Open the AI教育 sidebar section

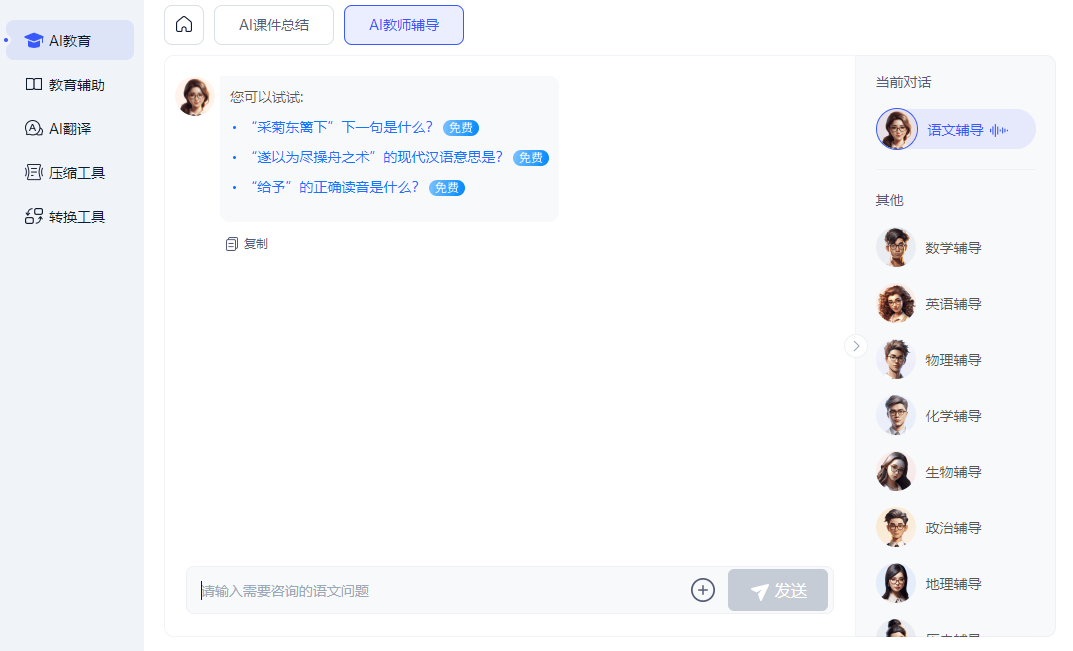[70, 41]
